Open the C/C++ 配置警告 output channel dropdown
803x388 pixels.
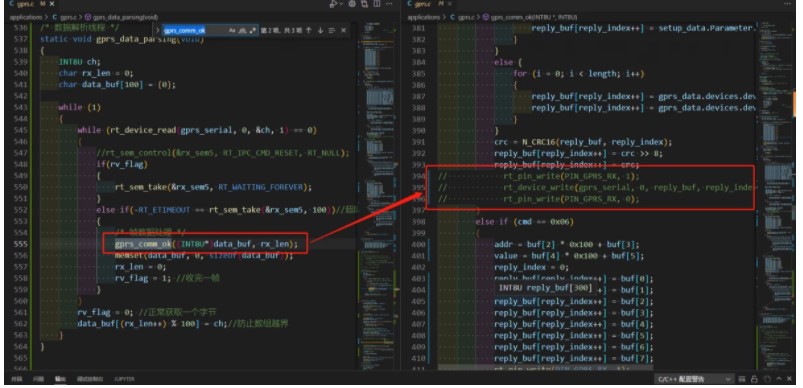(x=694, y=379)
